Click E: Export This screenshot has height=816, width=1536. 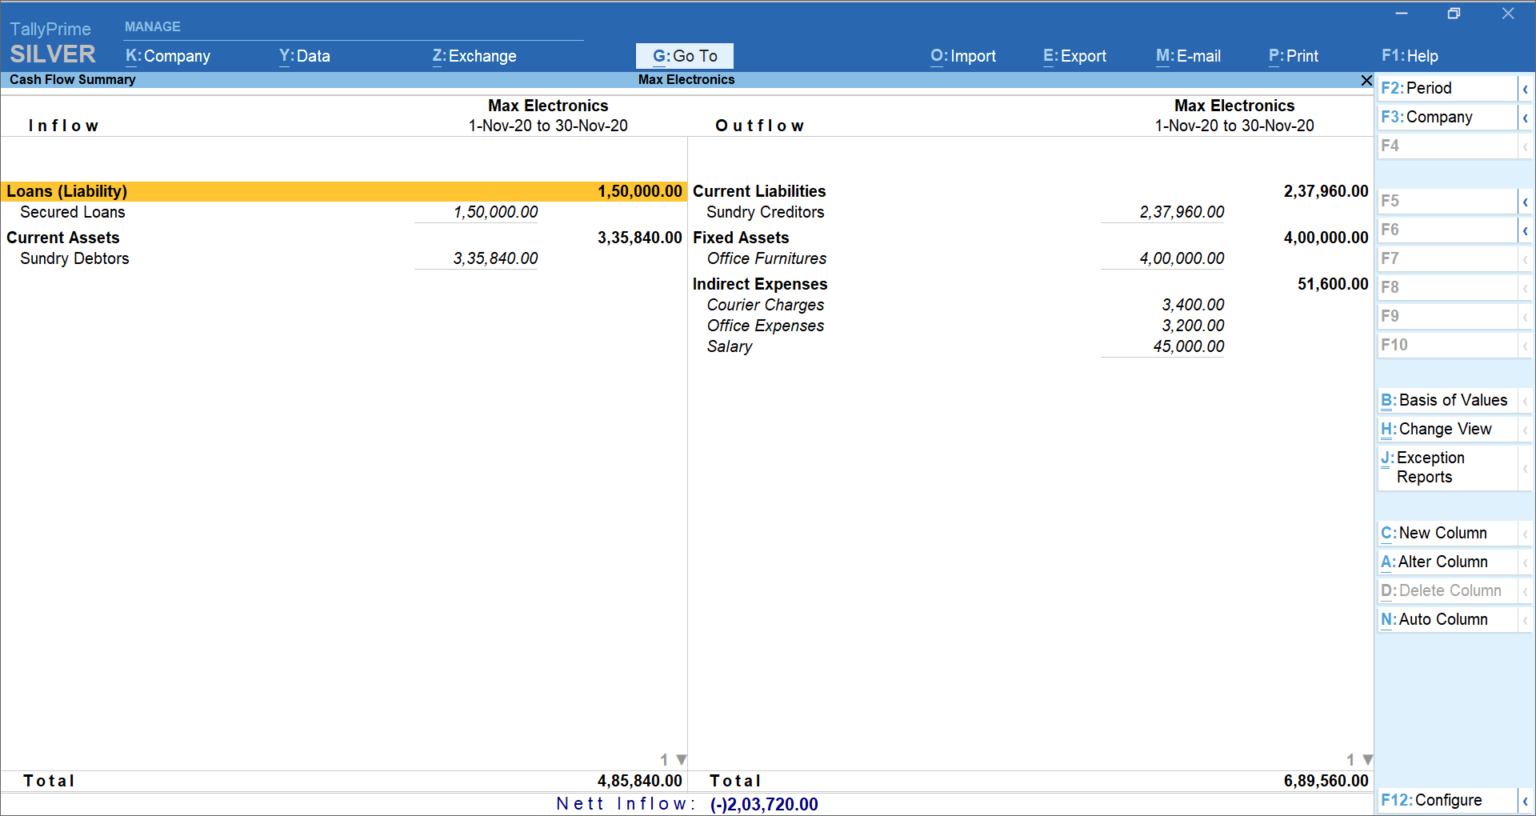tap(1073, 56)
